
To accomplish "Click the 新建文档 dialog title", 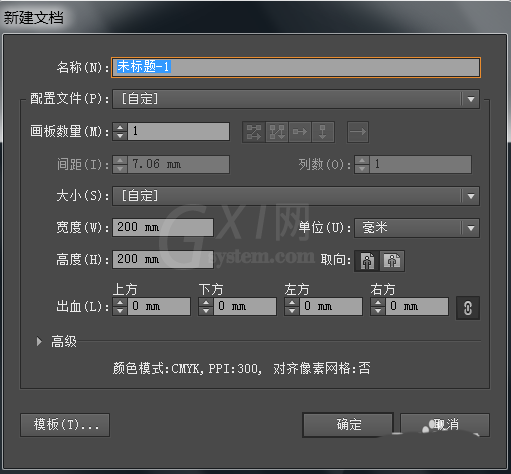I will point(33,17).
